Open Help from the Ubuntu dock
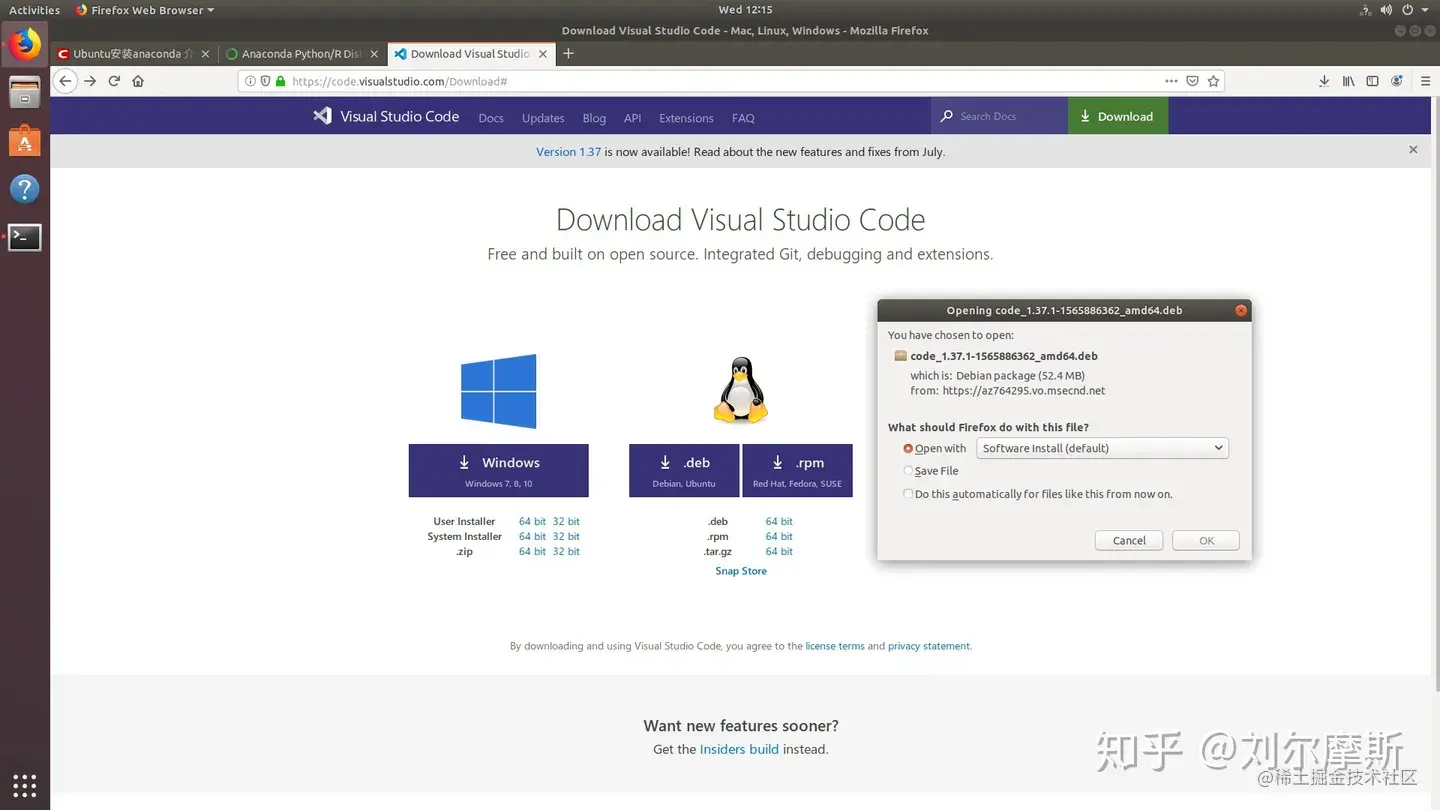1440x810 pixels. point(25,189)
